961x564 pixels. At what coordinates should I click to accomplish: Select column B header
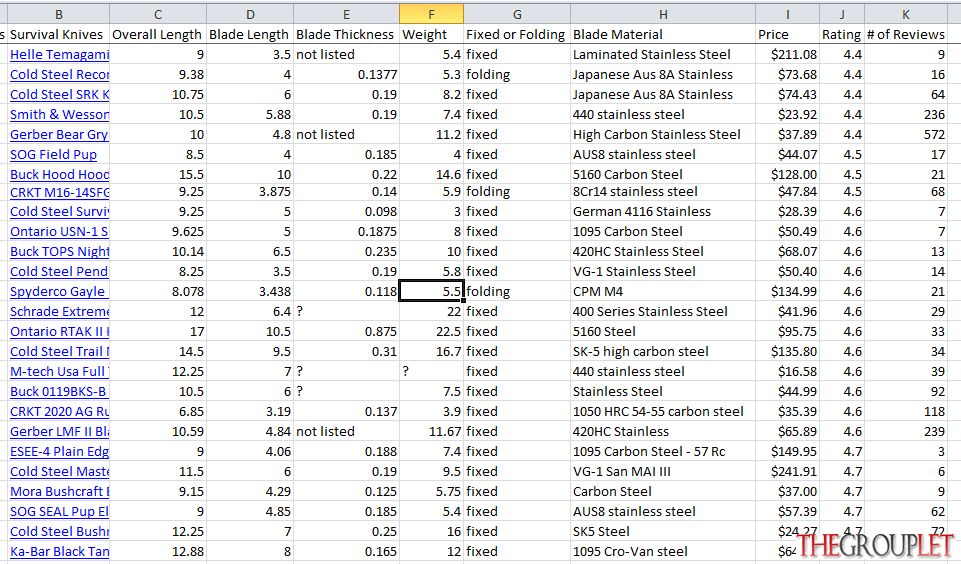coord(59,14)
